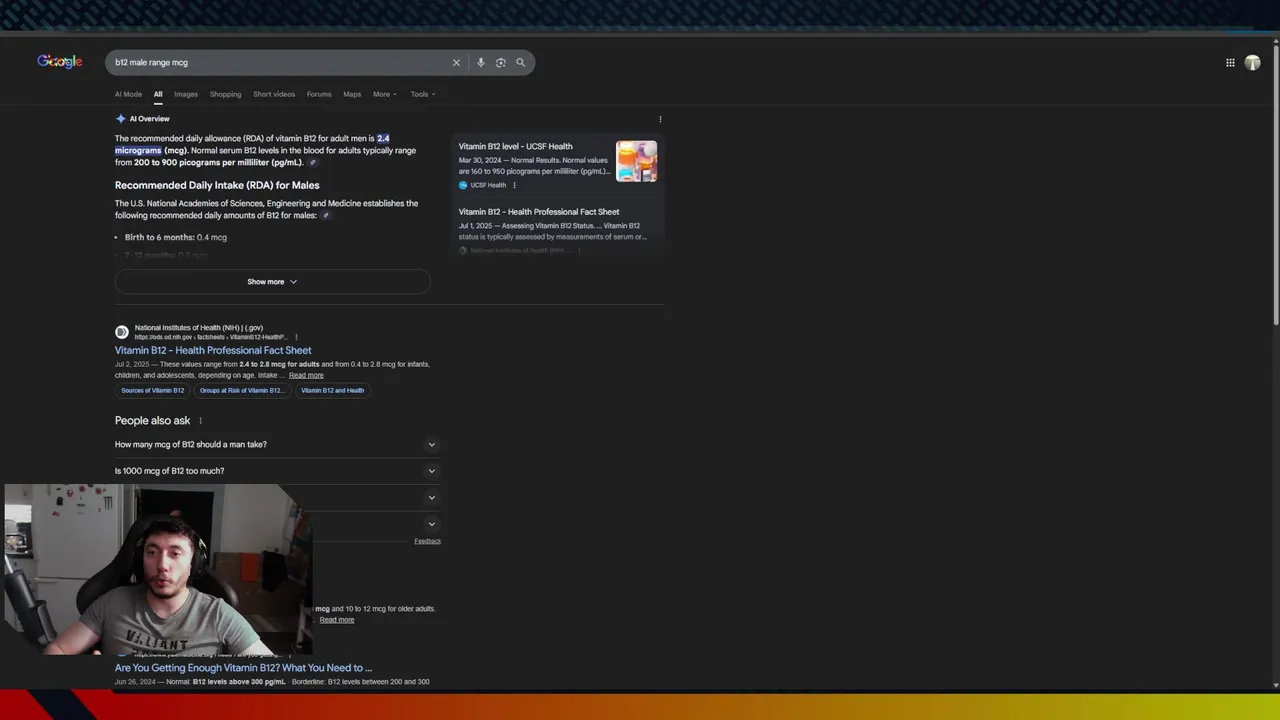
Task: Open the Tools dropdown
Action: [423, 94]
